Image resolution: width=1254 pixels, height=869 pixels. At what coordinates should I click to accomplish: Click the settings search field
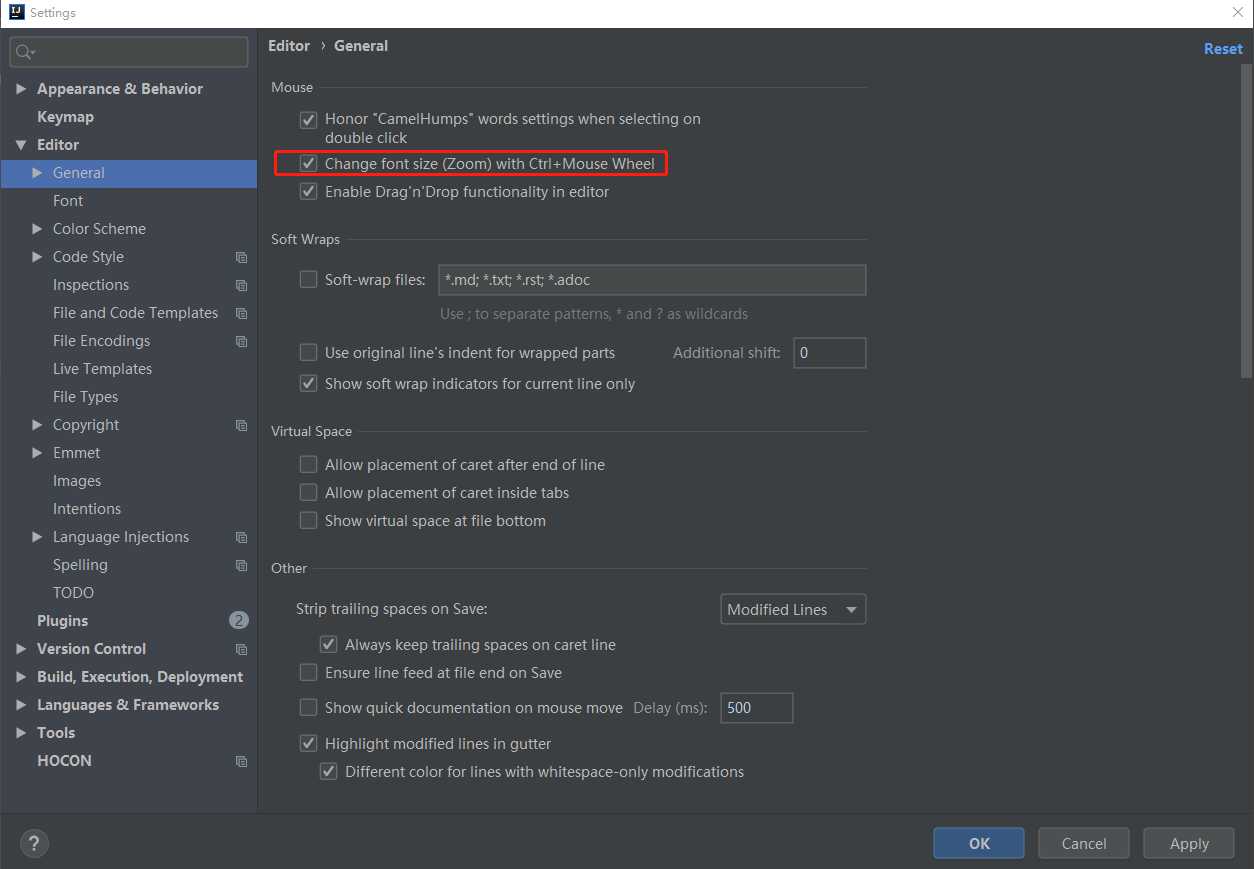point(129,52)
